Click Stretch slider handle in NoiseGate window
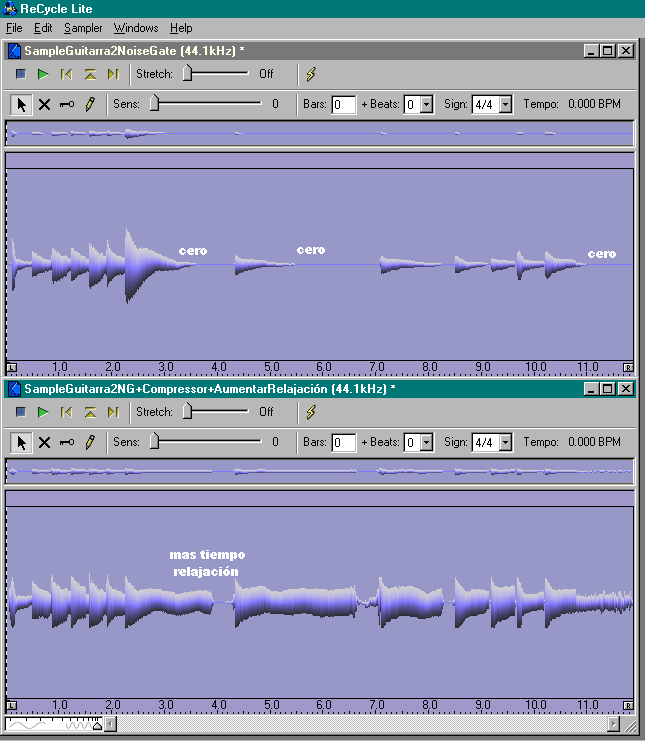Screen dimensions: 645x742 point(187,73)
